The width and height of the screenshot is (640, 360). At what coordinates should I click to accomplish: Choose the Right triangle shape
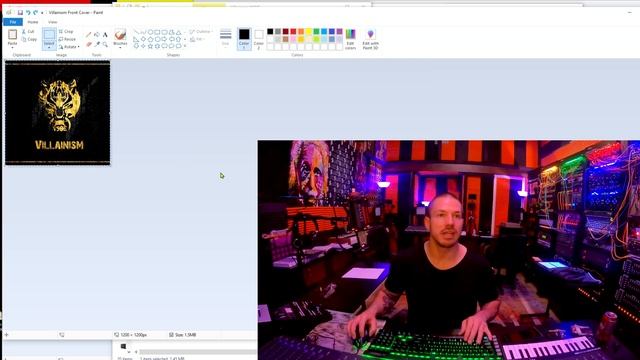pos(136,39)
